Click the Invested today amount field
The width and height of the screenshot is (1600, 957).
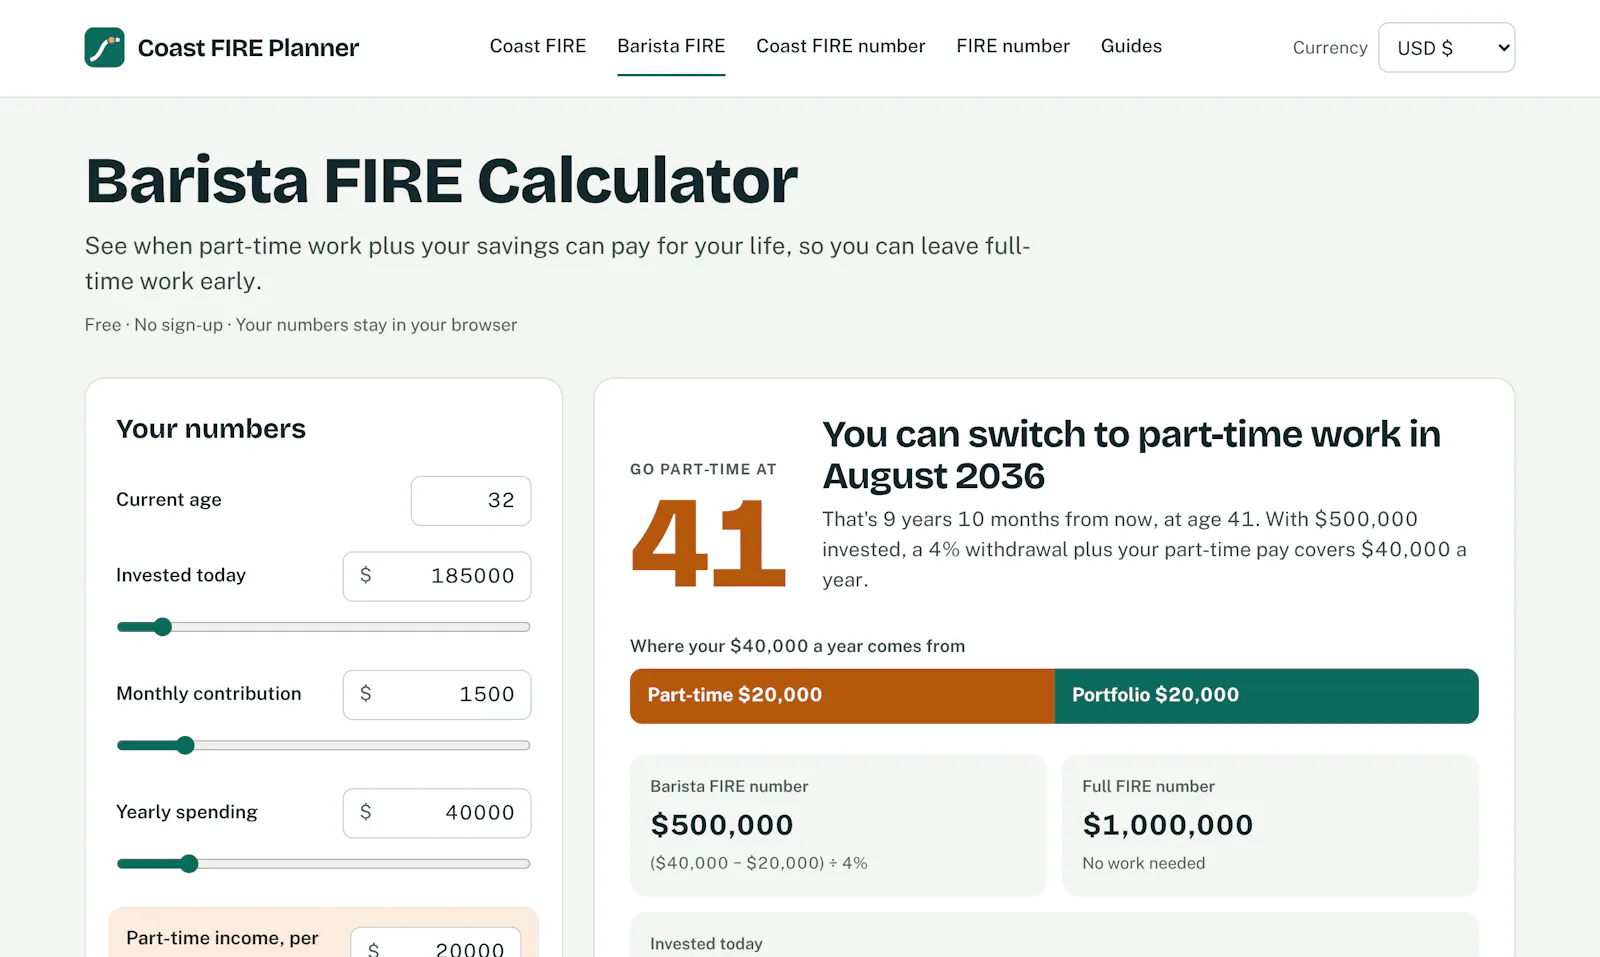[437, 576]
